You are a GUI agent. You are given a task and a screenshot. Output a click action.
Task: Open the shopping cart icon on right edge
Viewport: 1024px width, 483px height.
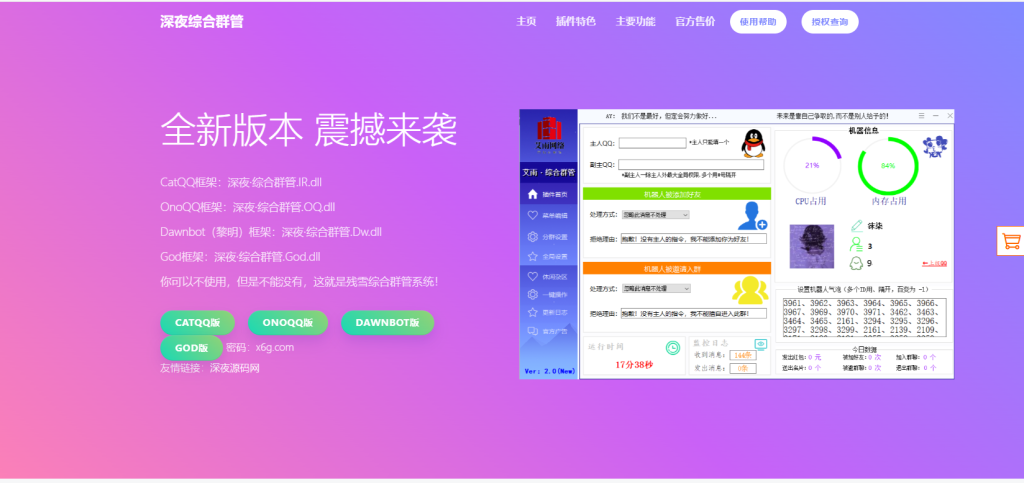(x=1010, y=240)
